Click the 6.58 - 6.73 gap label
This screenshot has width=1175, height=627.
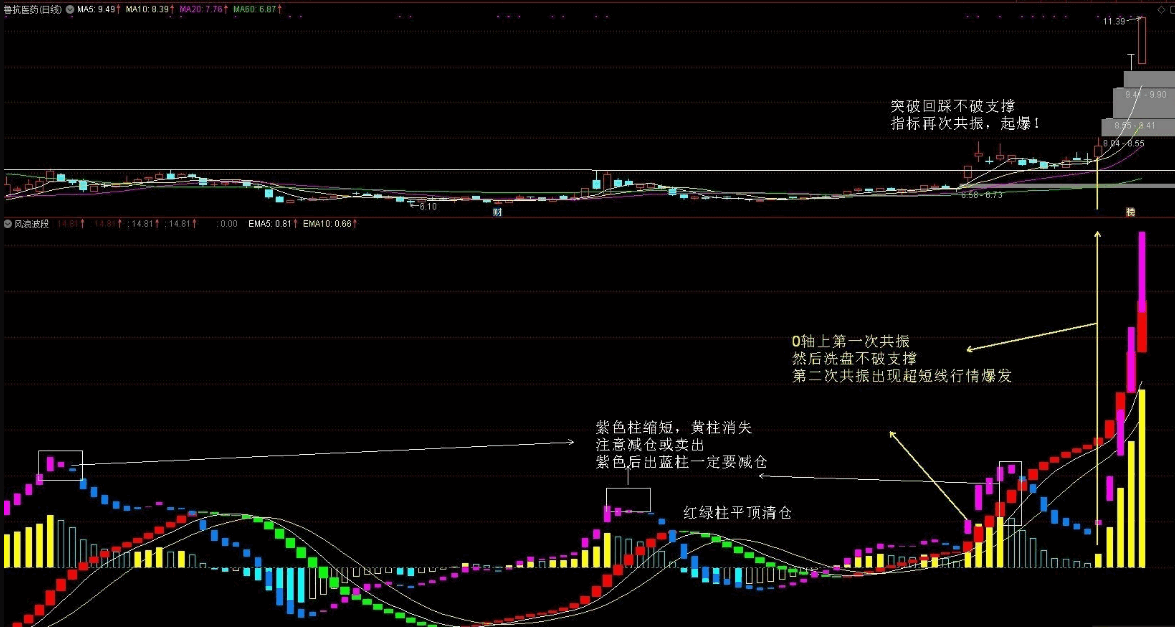tap(982, 195)
